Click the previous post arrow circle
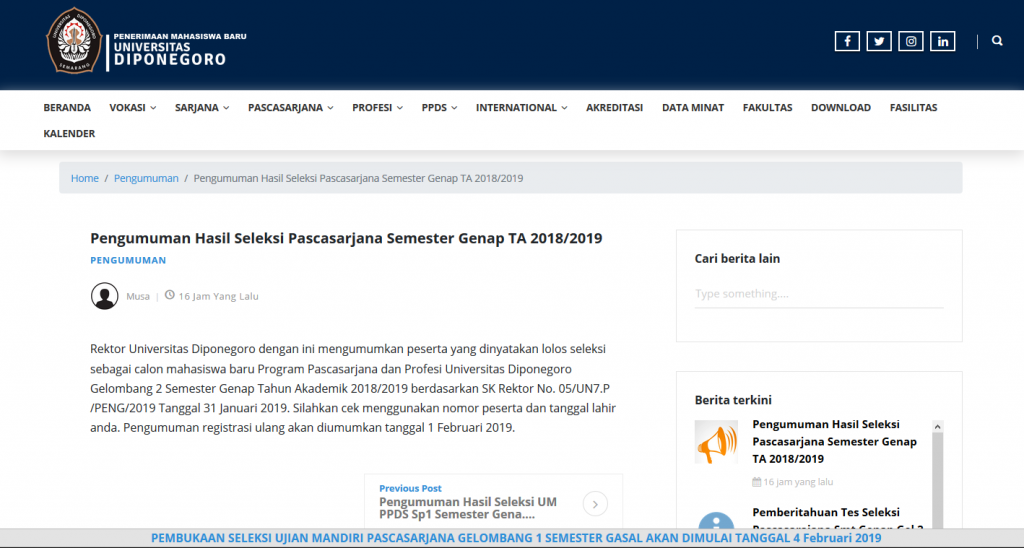1024x548 pixels. point(594,504)
